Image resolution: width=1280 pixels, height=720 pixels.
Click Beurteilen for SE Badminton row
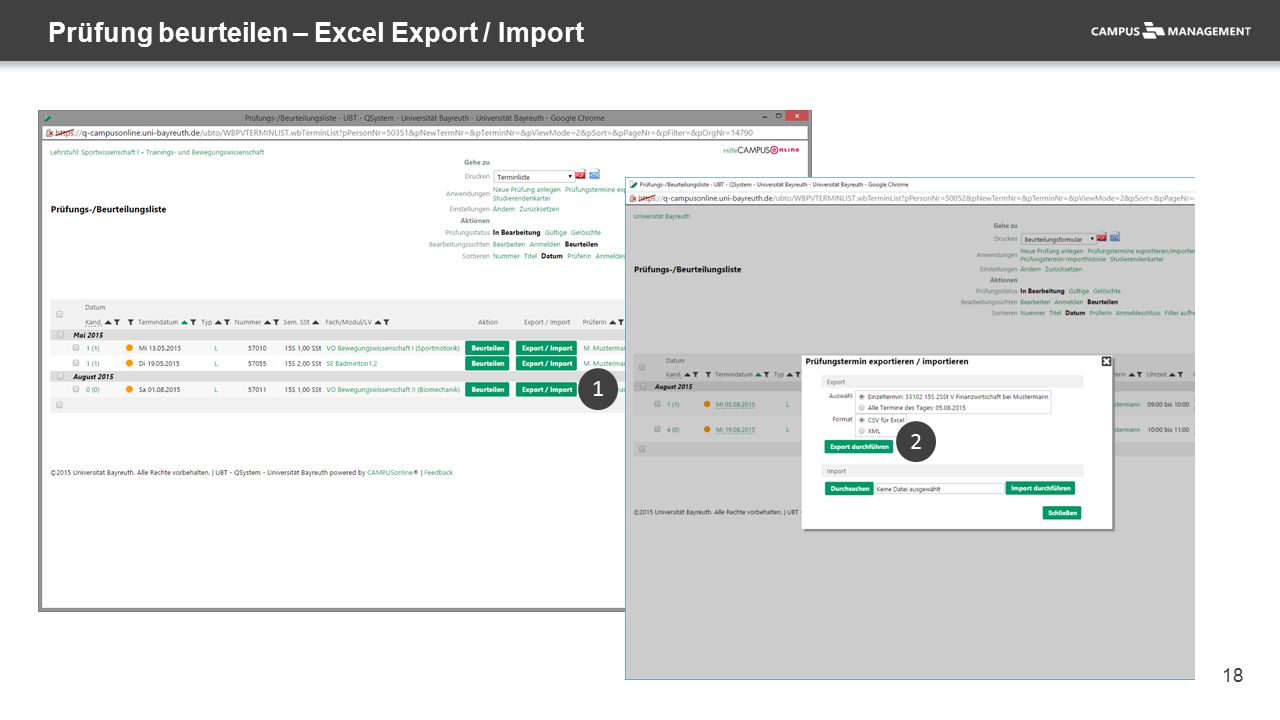point(488,363)
